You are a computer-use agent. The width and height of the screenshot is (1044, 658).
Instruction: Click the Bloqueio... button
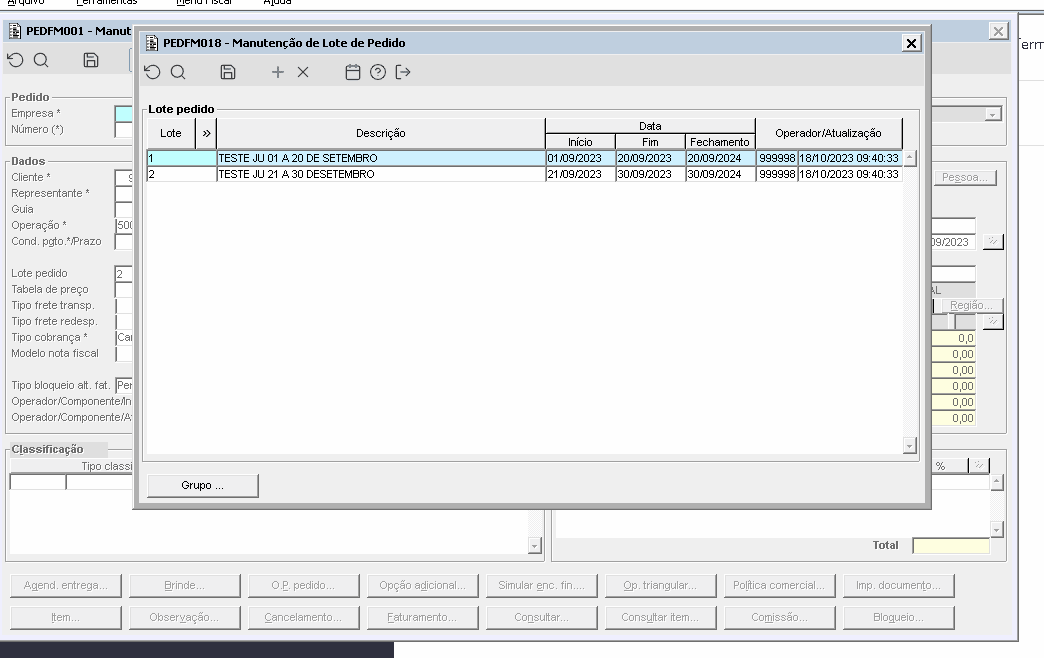pyautogui.click(x=898, y=617)
